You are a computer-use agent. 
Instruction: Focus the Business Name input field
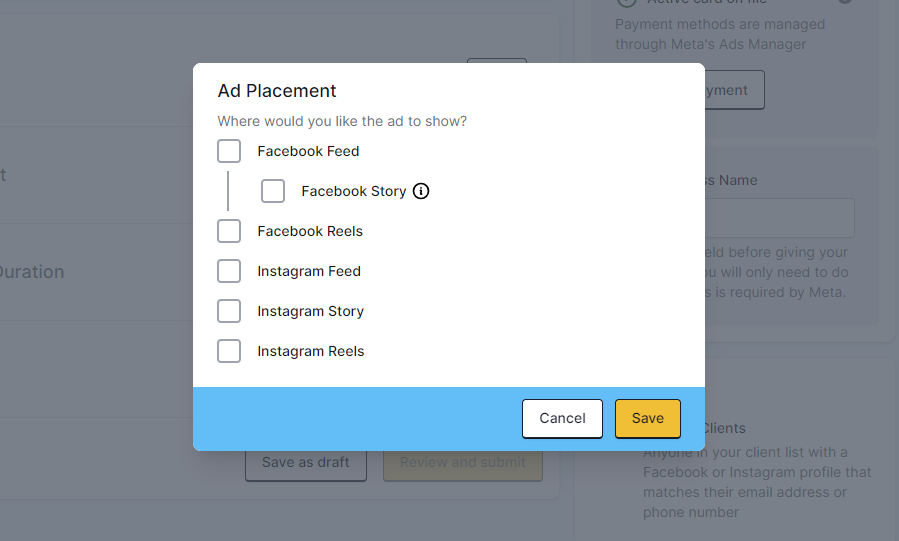(x=780, y=218)
